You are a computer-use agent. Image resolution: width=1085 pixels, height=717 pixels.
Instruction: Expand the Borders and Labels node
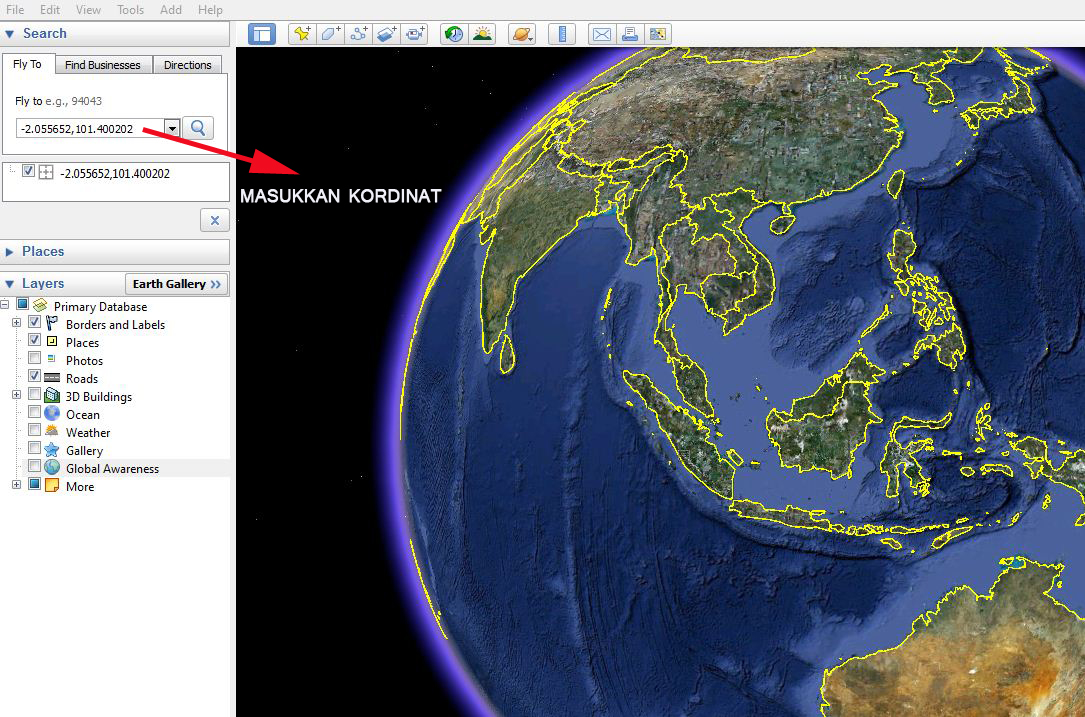(17, 323)
